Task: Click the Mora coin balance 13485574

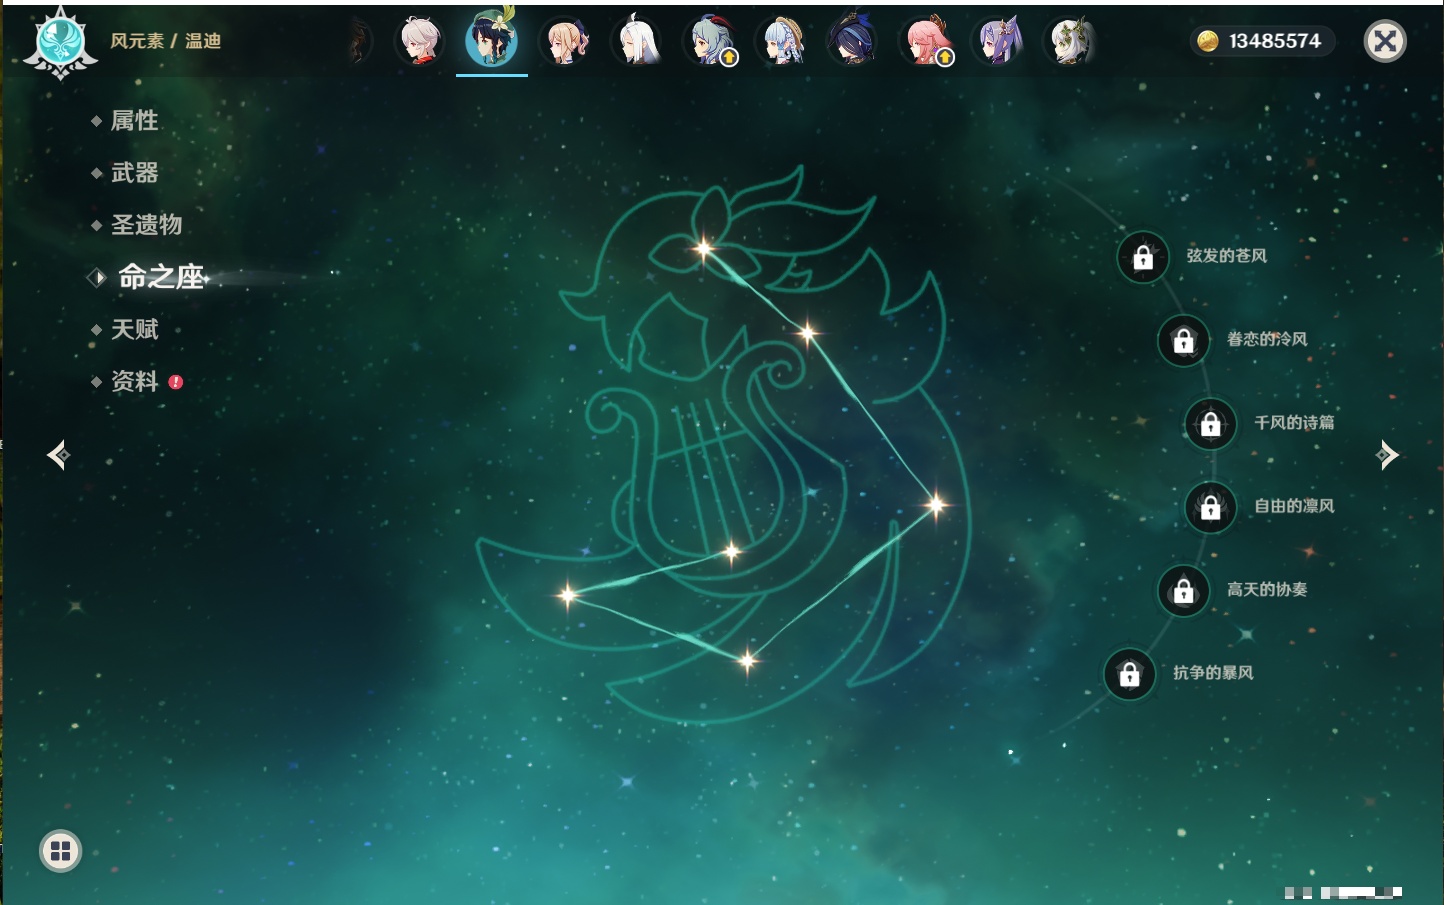Action: point(1262,41)
